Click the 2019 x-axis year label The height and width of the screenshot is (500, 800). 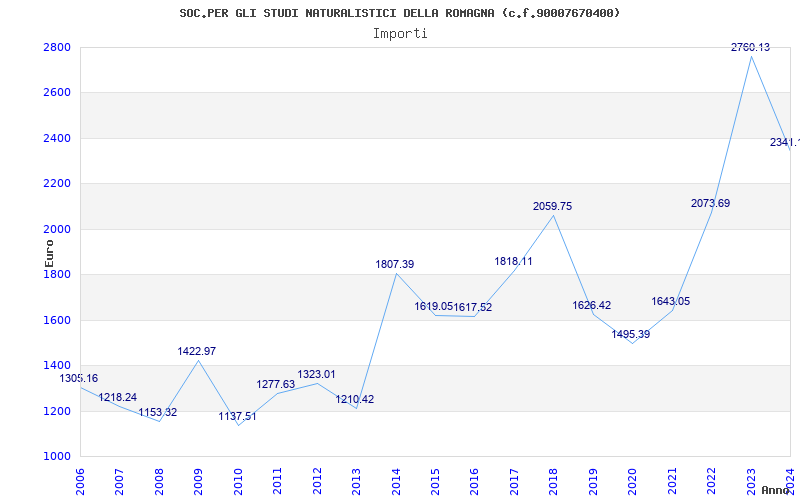point(593,481)
